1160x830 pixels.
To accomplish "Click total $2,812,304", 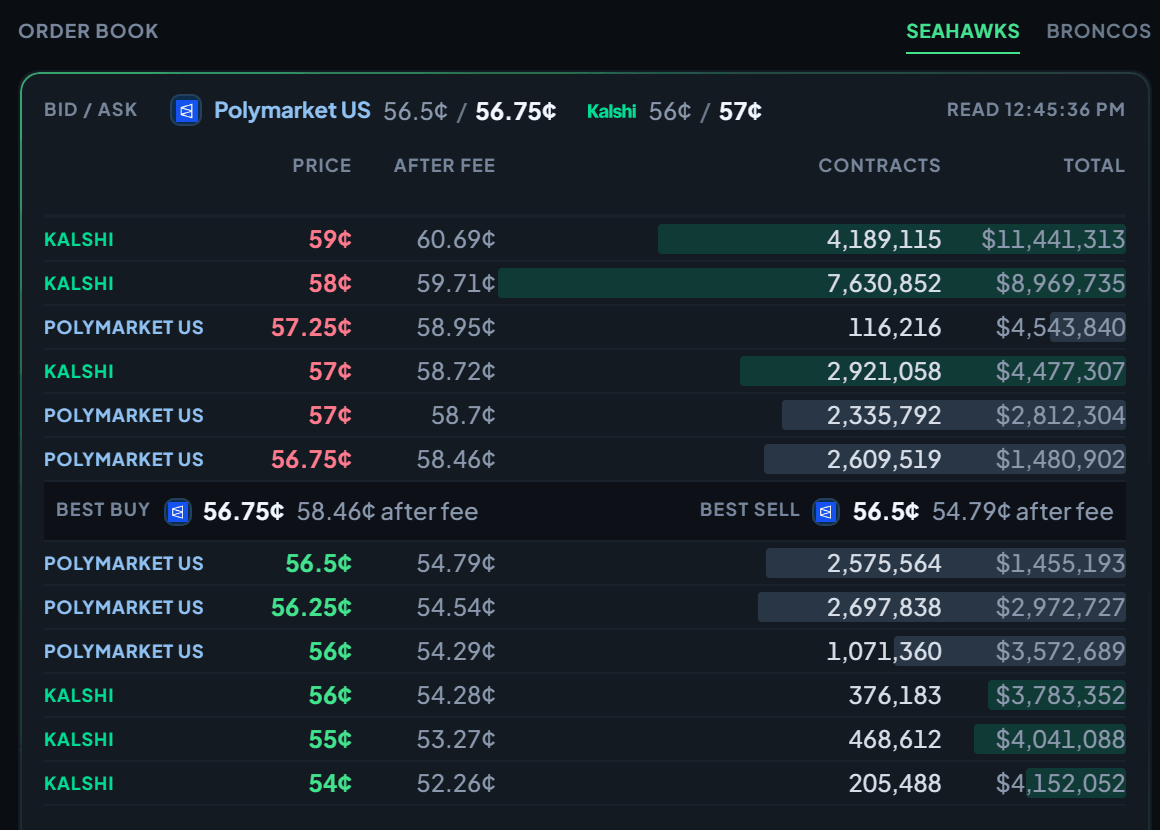I will click(x=1060, y=415).
